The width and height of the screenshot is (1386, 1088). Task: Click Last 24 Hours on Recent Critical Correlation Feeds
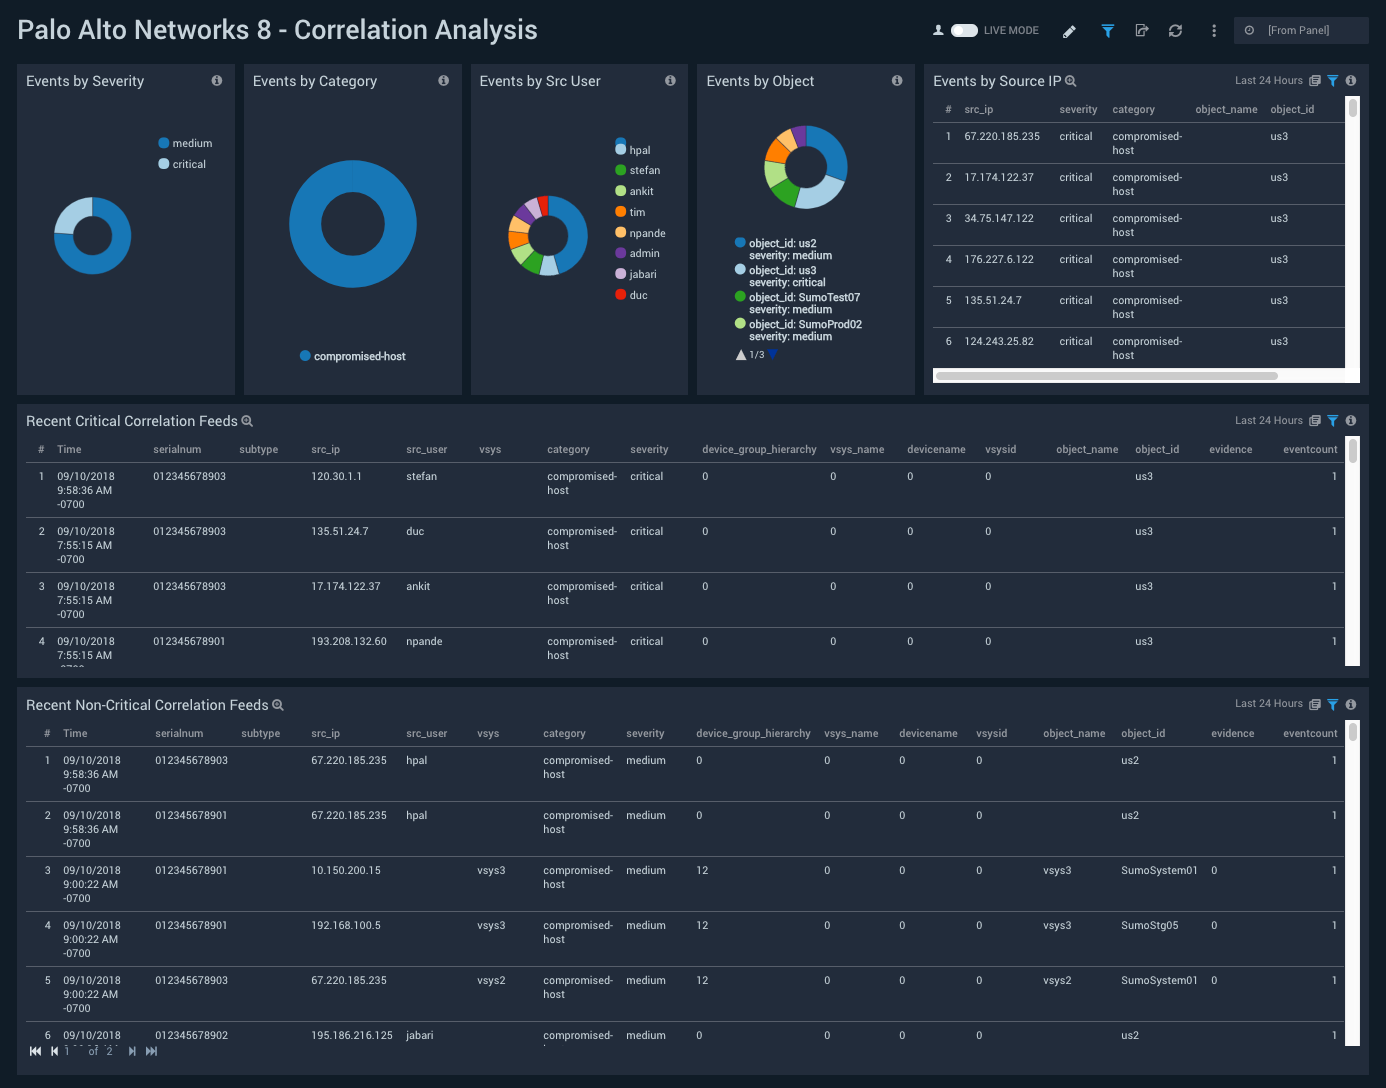1269,421
